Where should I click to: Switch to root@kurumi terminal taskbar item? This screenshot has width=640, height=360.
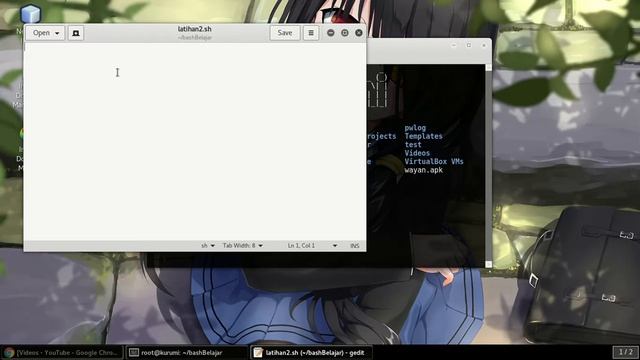187,353
